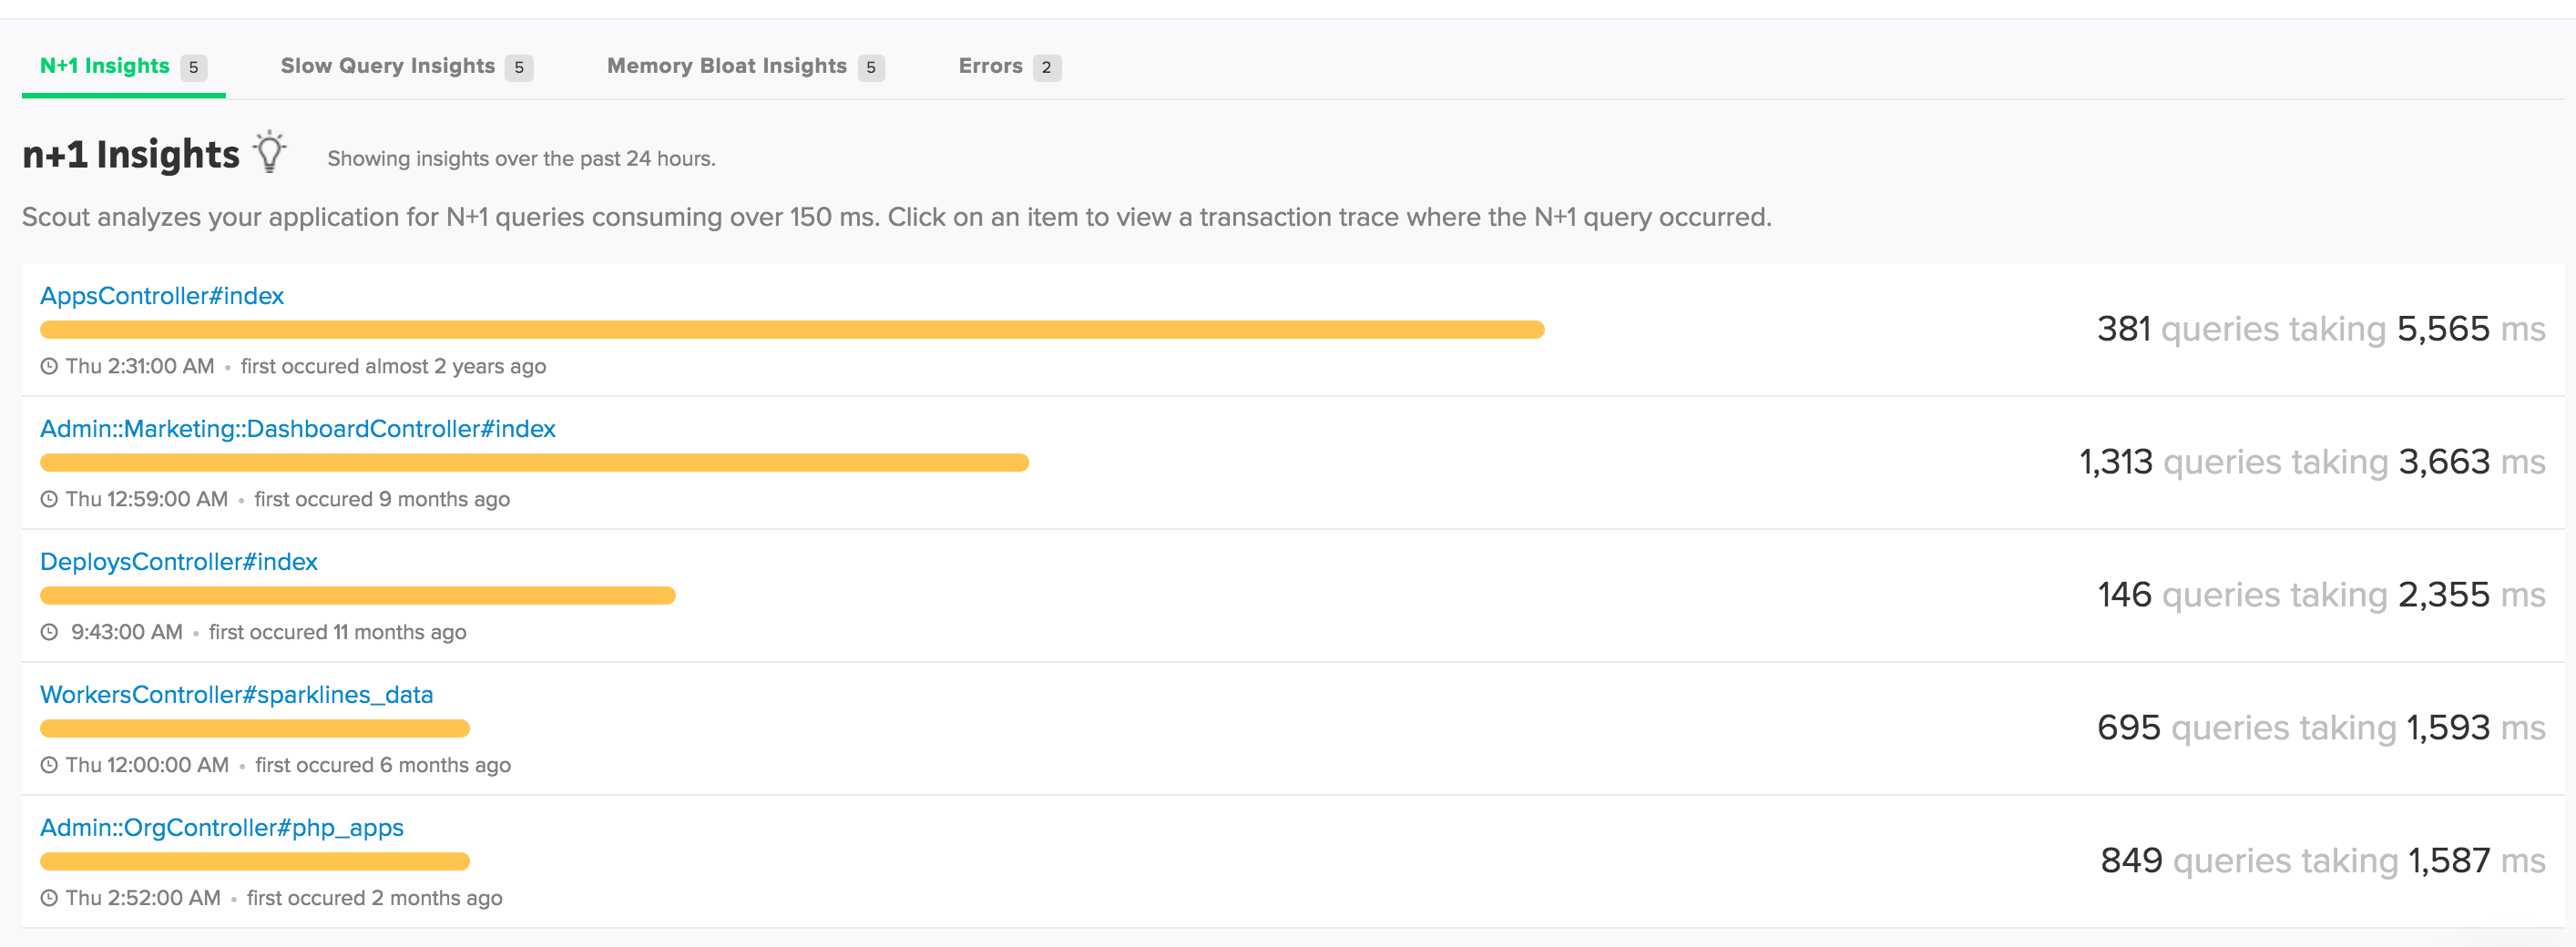The width and height of the screenshot is (2576, 947).
Task: Click the 1,313 queries taking 3,663 ms text
Action: tap(2312, 462)
